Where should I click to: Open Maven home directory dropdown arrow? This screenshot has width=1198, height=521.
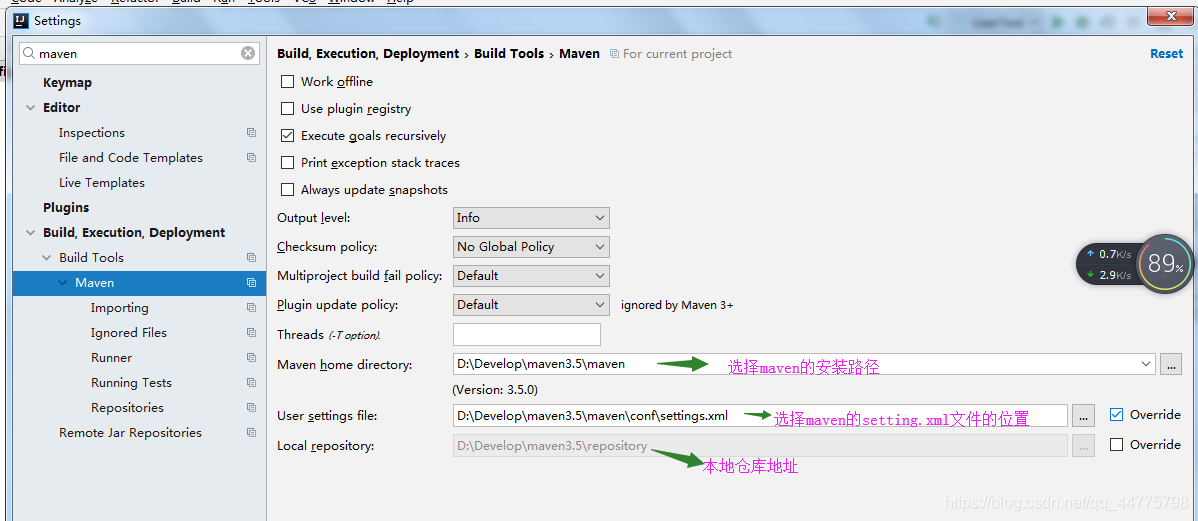coord(1146,364)
